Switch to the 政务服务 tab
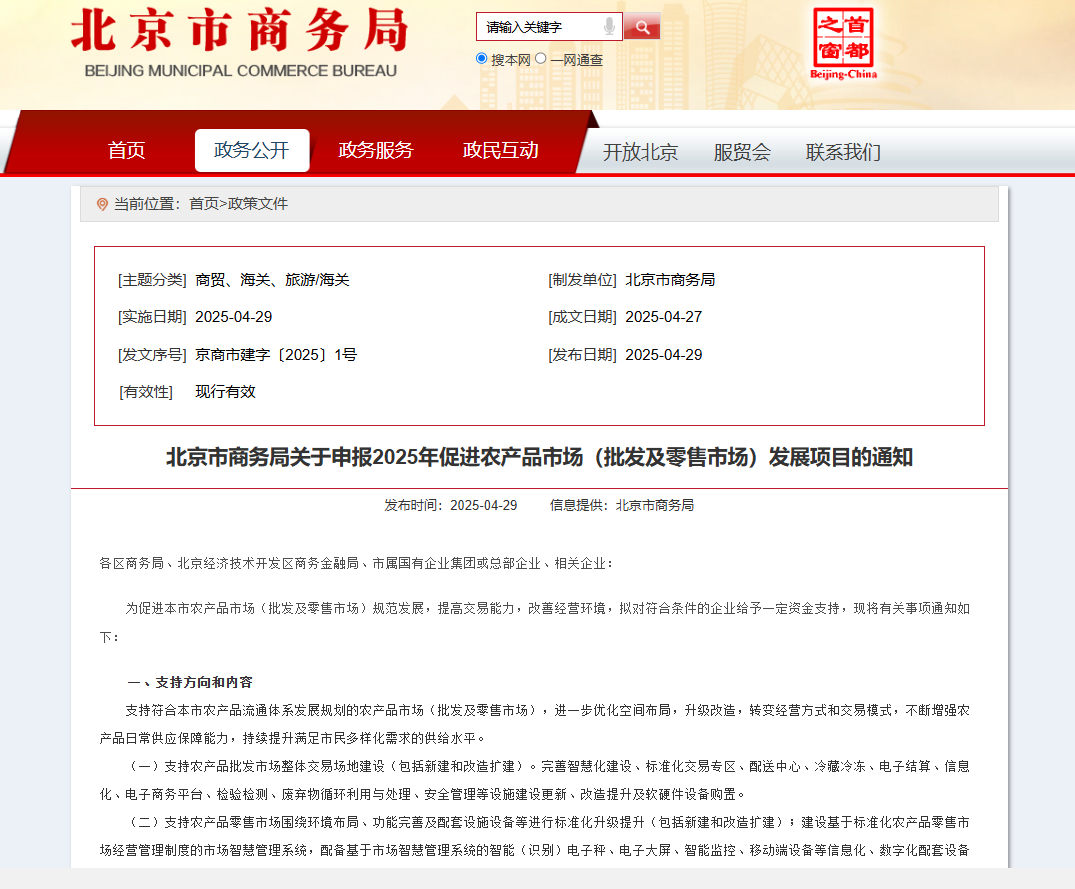1075x889 pixels. pos(376,151)
